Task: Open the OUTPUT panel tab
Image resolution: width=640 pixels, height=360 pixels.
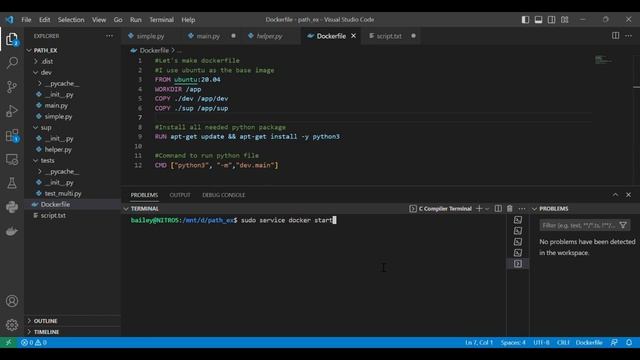Action: click(180, 195)
